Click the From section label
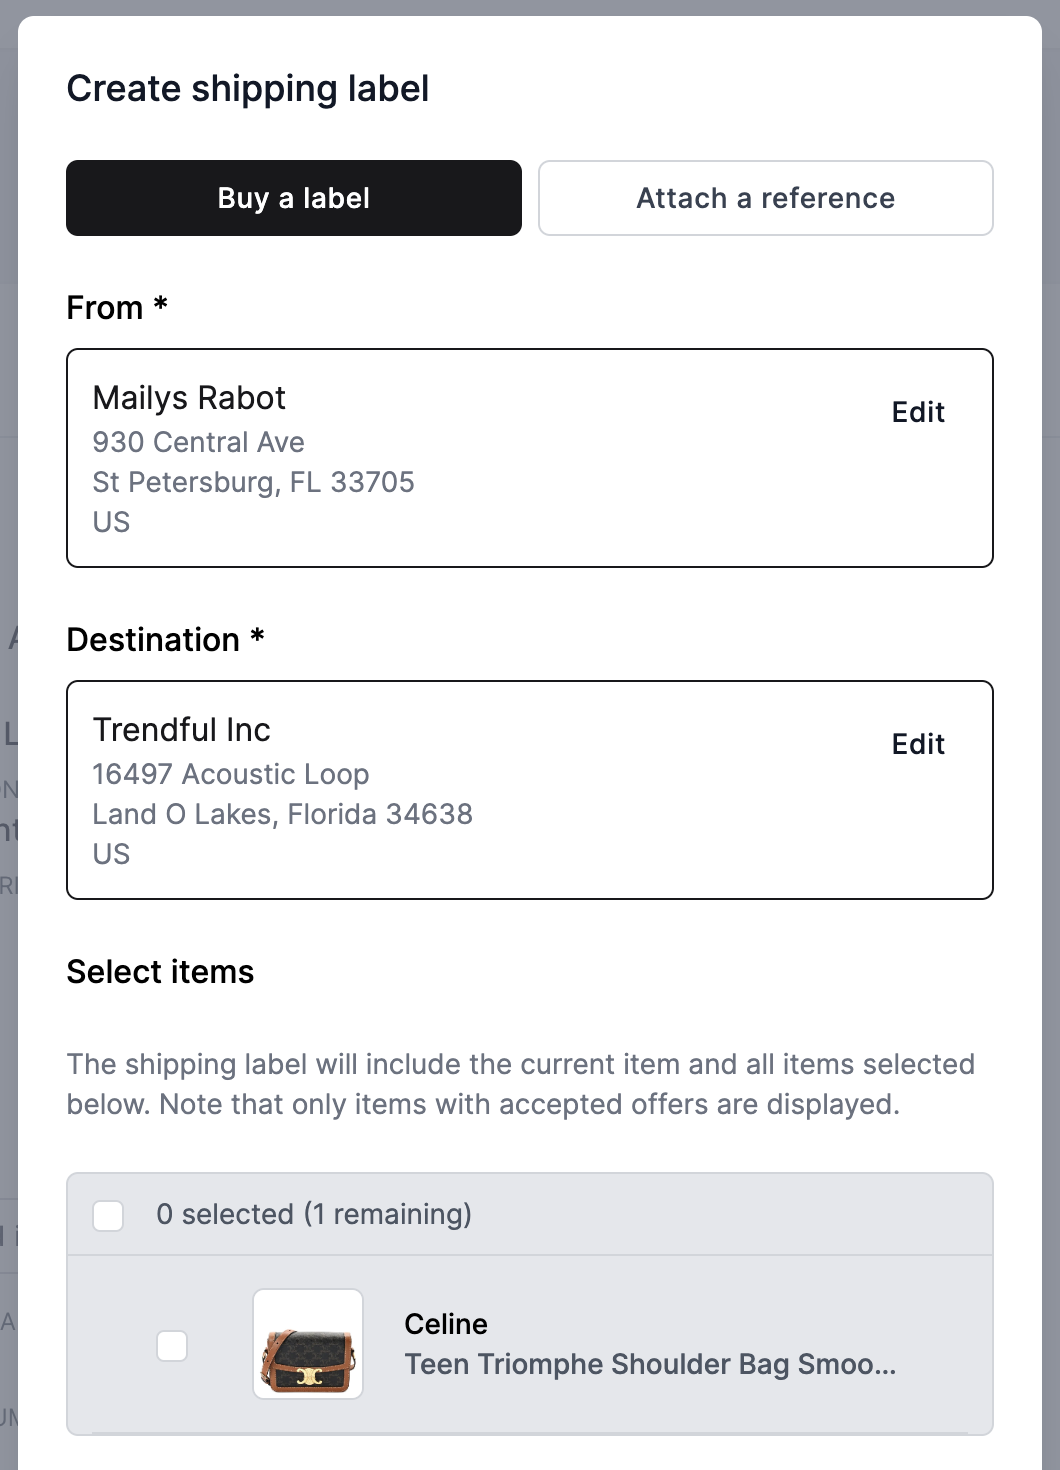The width and height of the screenshot is (1060, 1470). (116, 307)
